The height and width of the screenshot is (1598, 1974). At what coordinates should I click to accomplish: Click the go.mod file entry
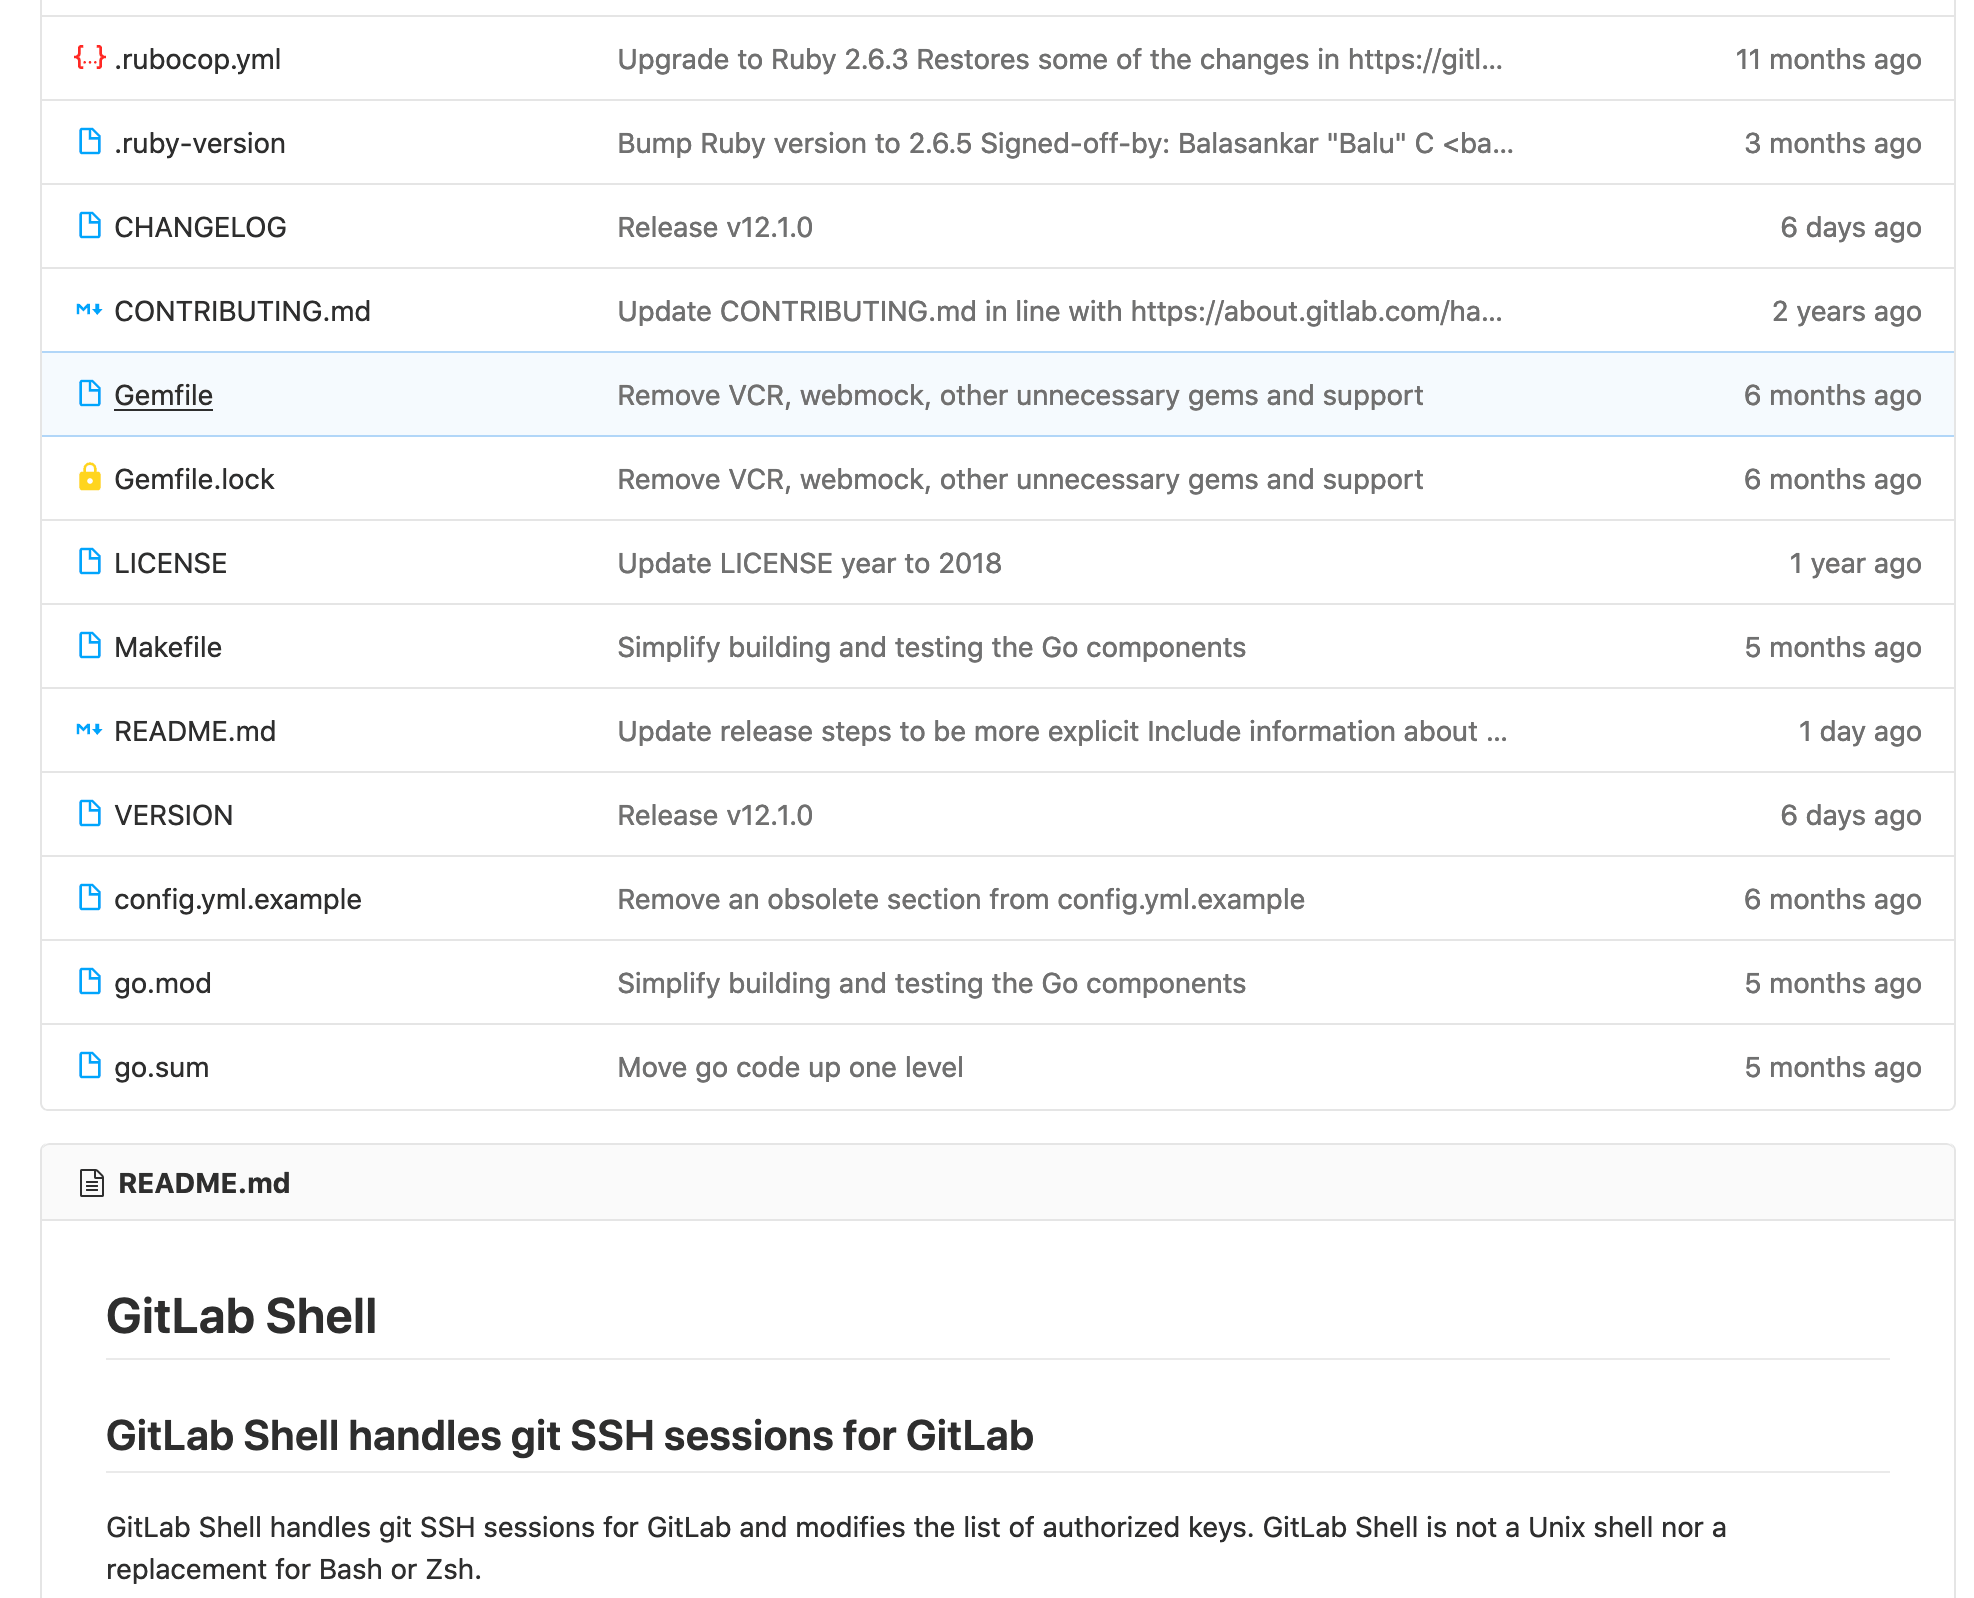163,982
